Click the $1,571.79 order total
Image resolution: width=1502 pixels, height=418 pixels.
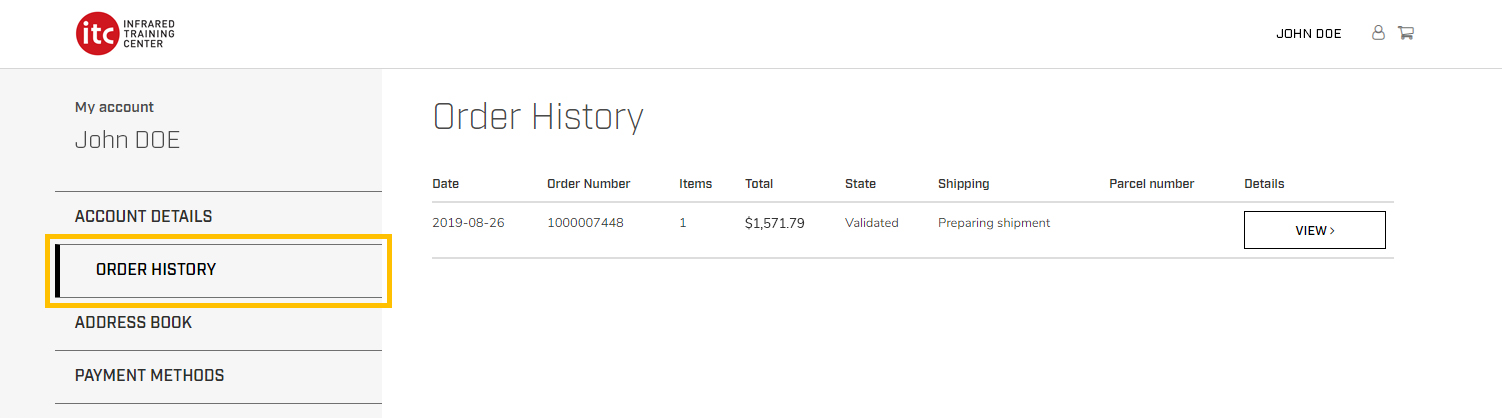(x=774, y=223)
